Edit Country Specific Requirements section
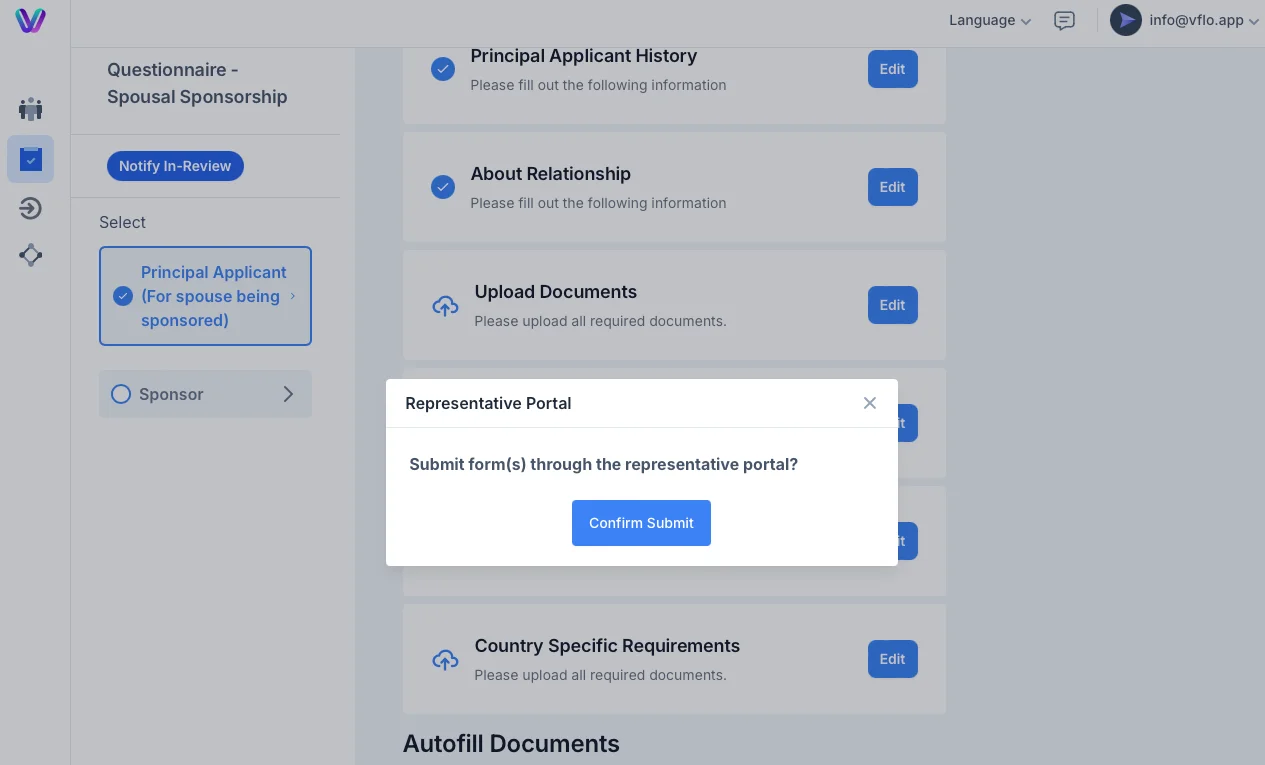This screenshot has height=765, width=1265. 892,659
